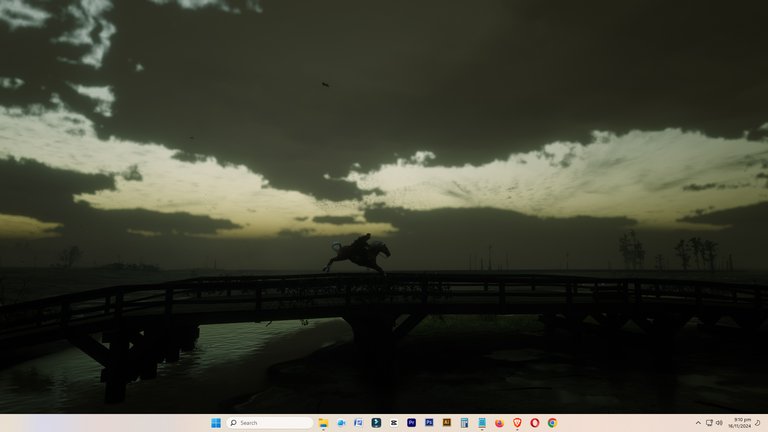Open the Calculator app
This screenshot has height=432, width=768.
tap(464, 423)
